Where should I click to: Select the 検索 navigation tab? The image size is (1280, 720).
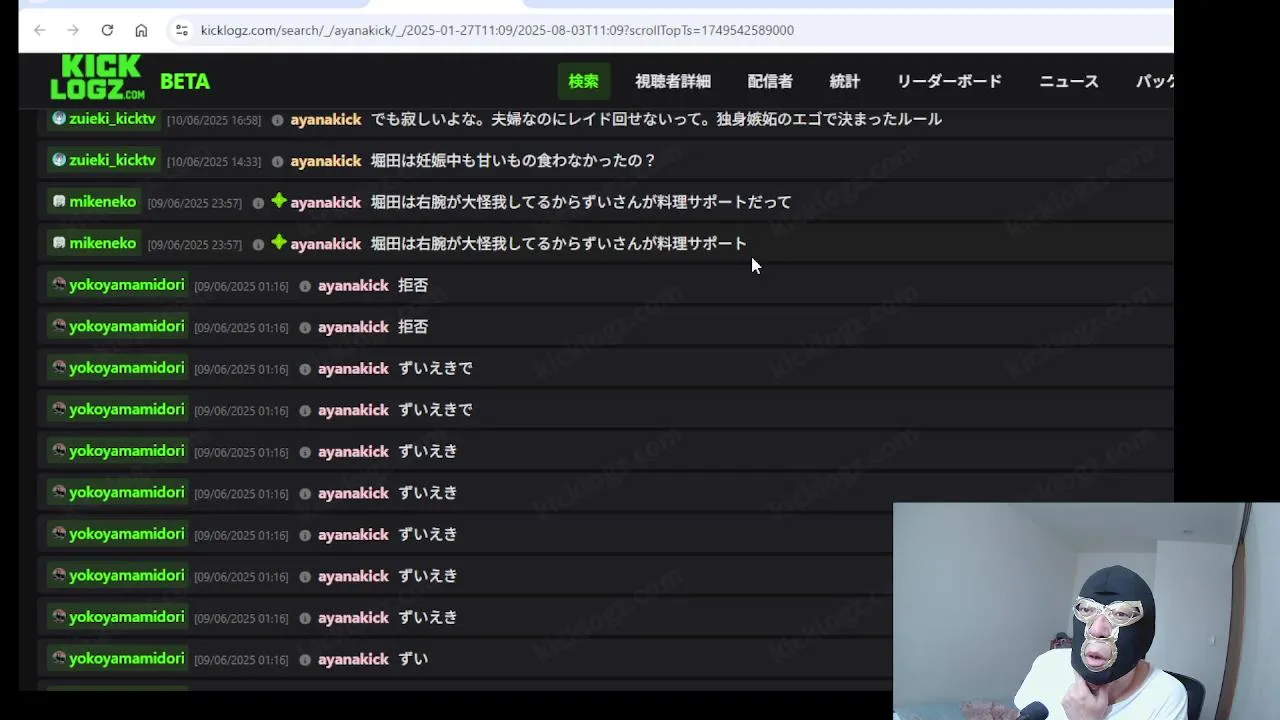point(583,81)
